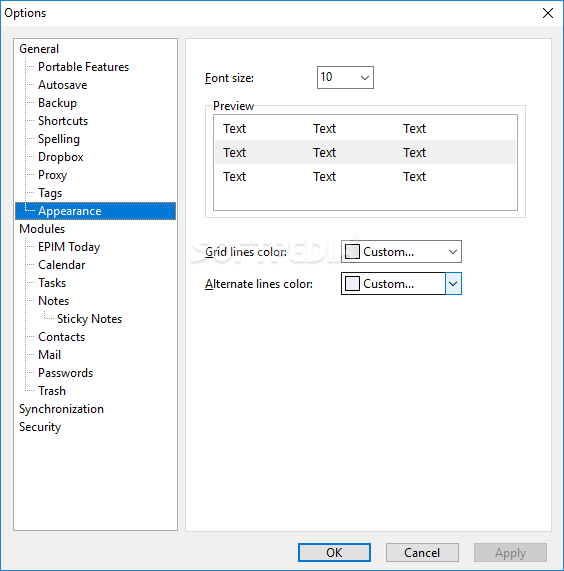Viewport: 564px width, 571px height.
Task: Go to Autosave options
Action: (x=63, y=85)
